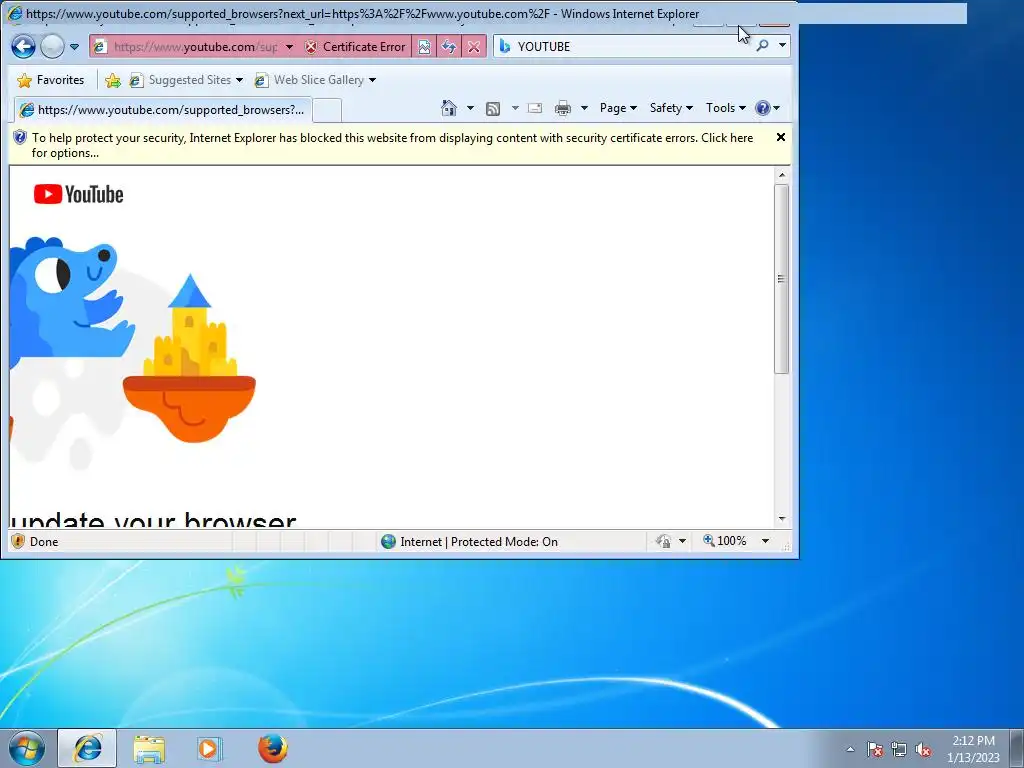Open the Windows Start menu orb
Image resolution: width=1024 pixels, height=768 pixels.
coord(27,748)
